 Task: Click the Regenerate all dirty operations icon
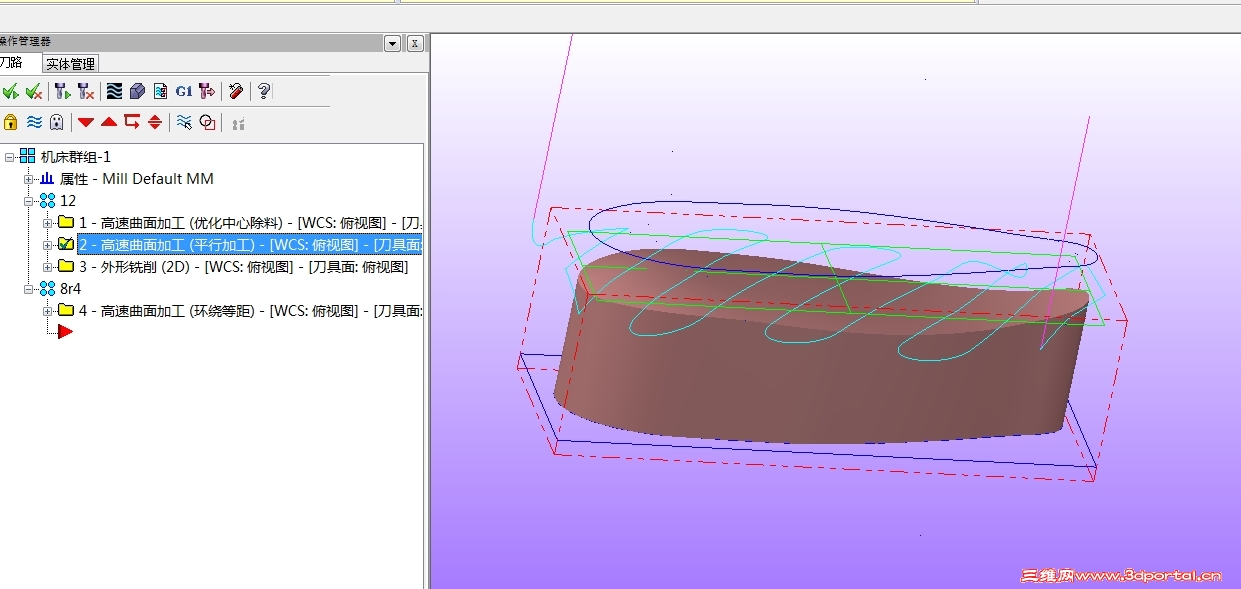click(x=86, y=91)
